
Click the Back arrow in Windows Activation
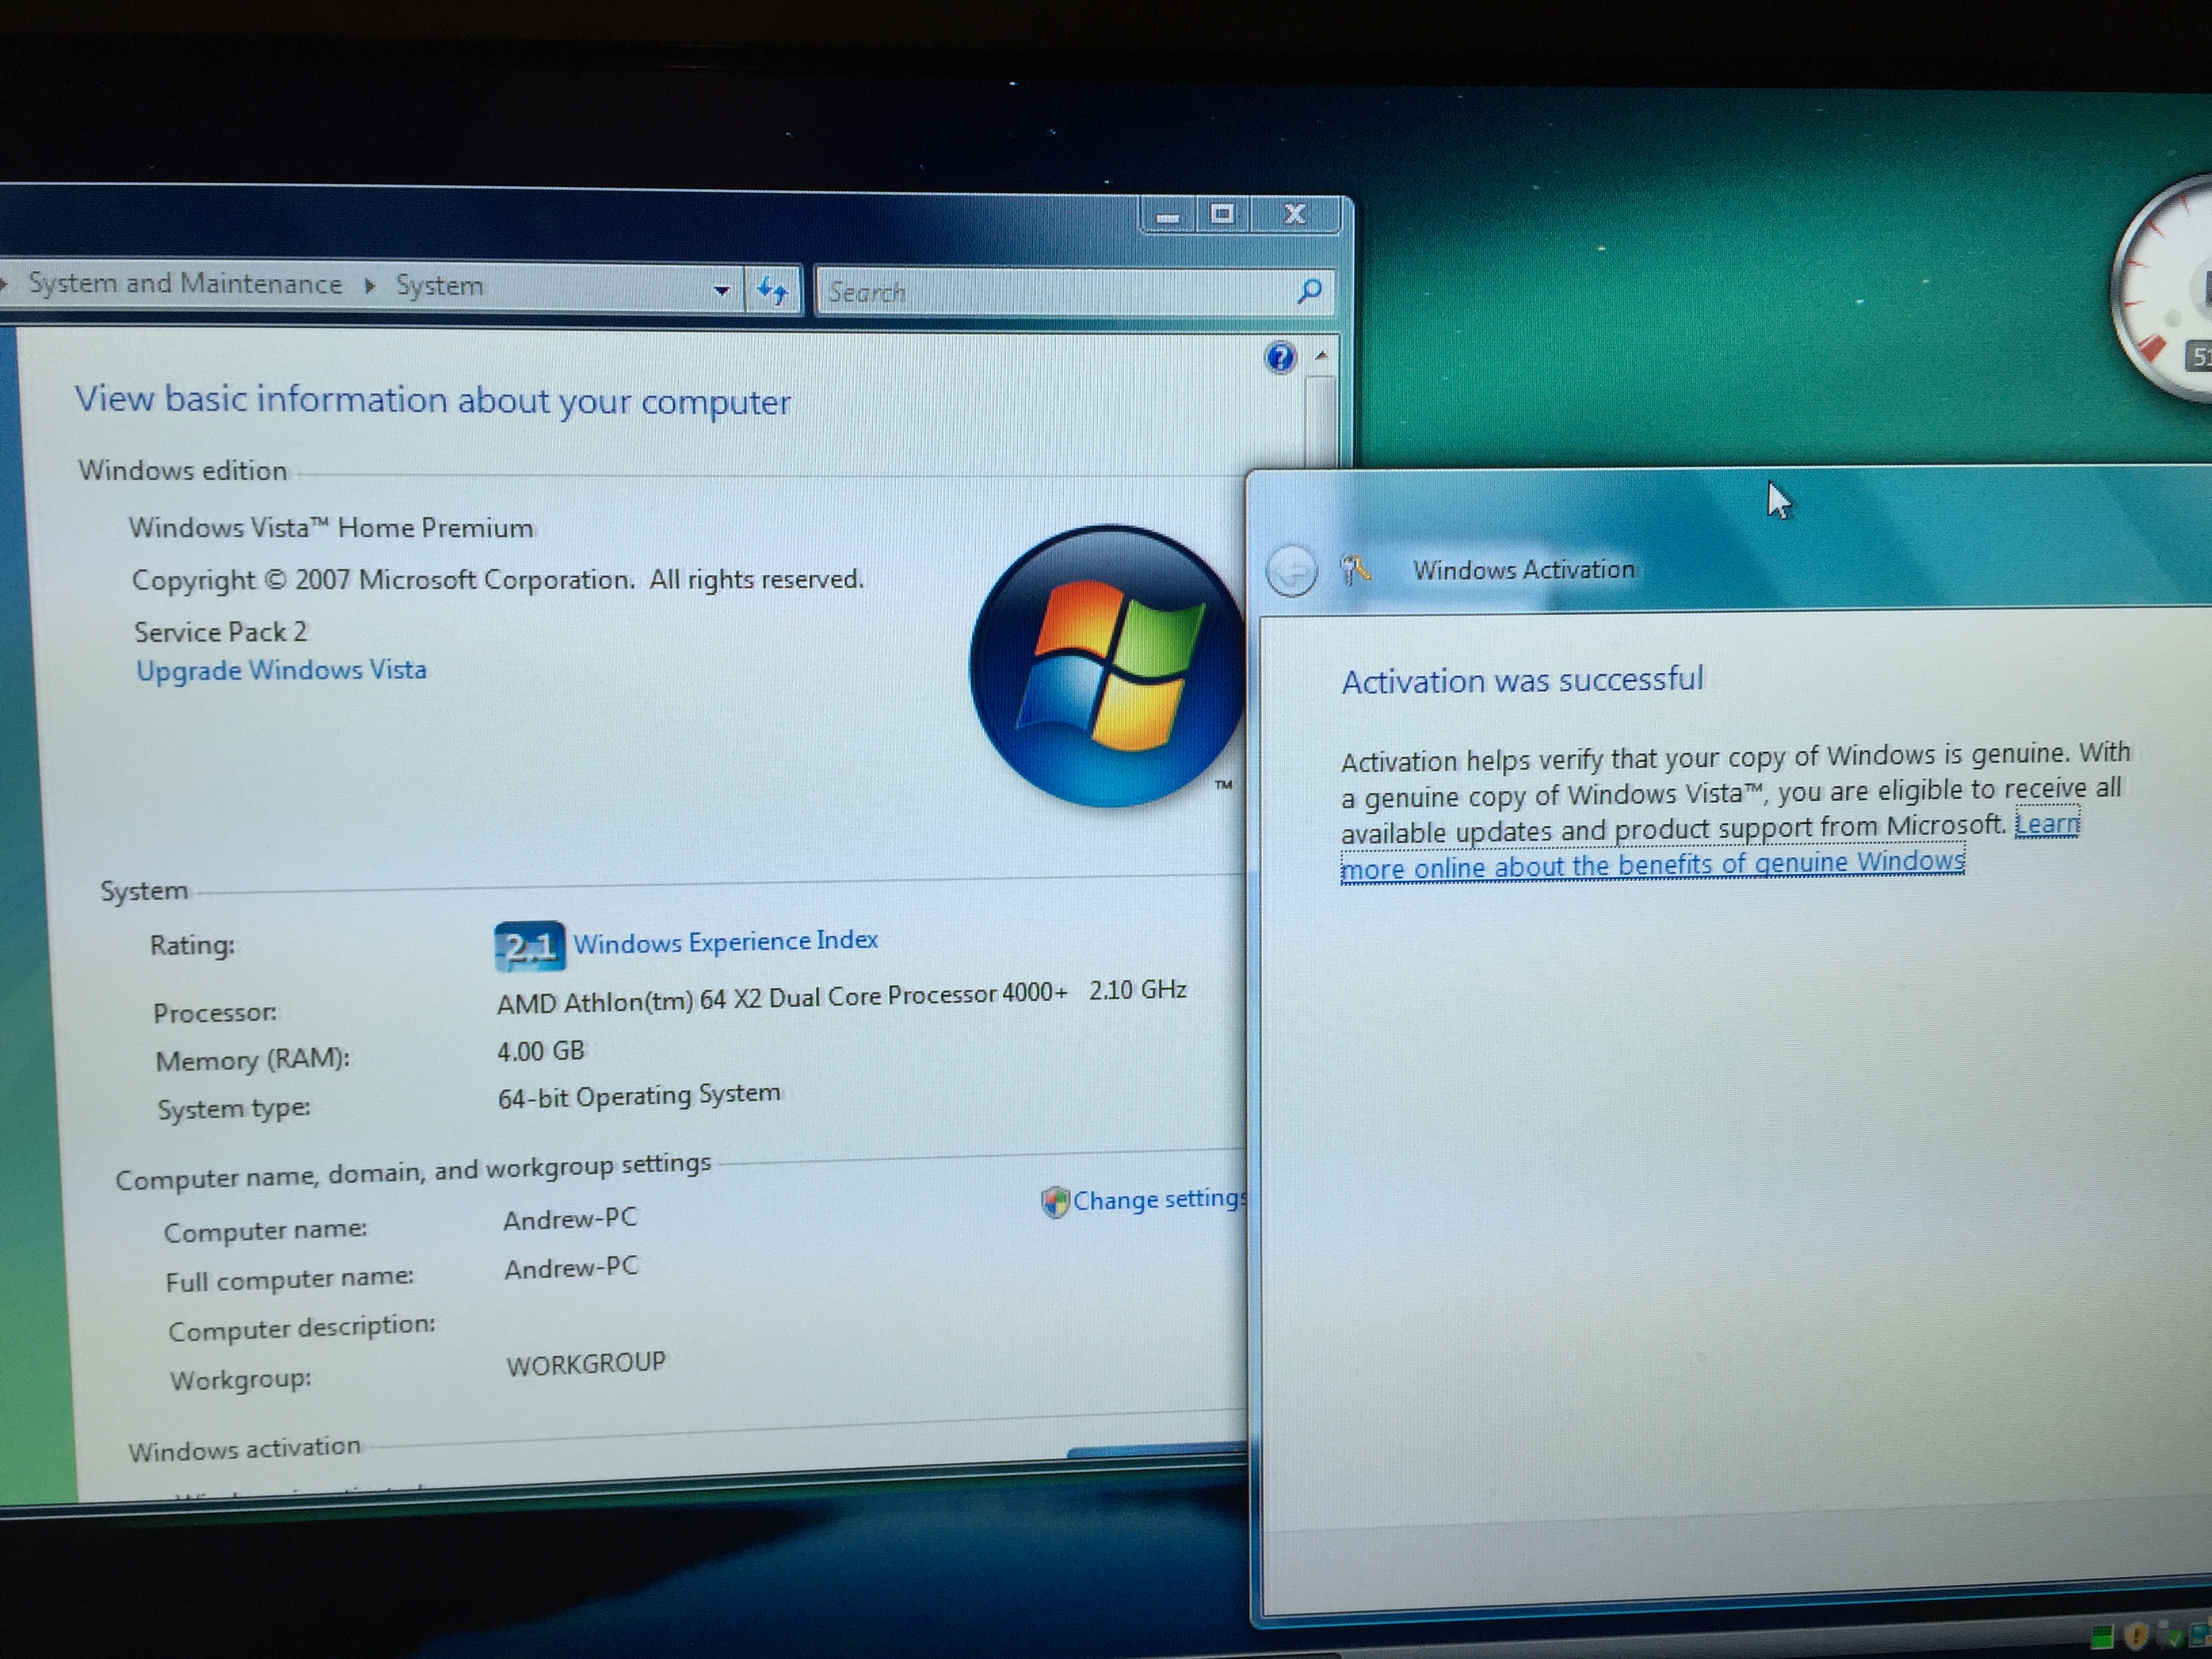(1291, 571)
